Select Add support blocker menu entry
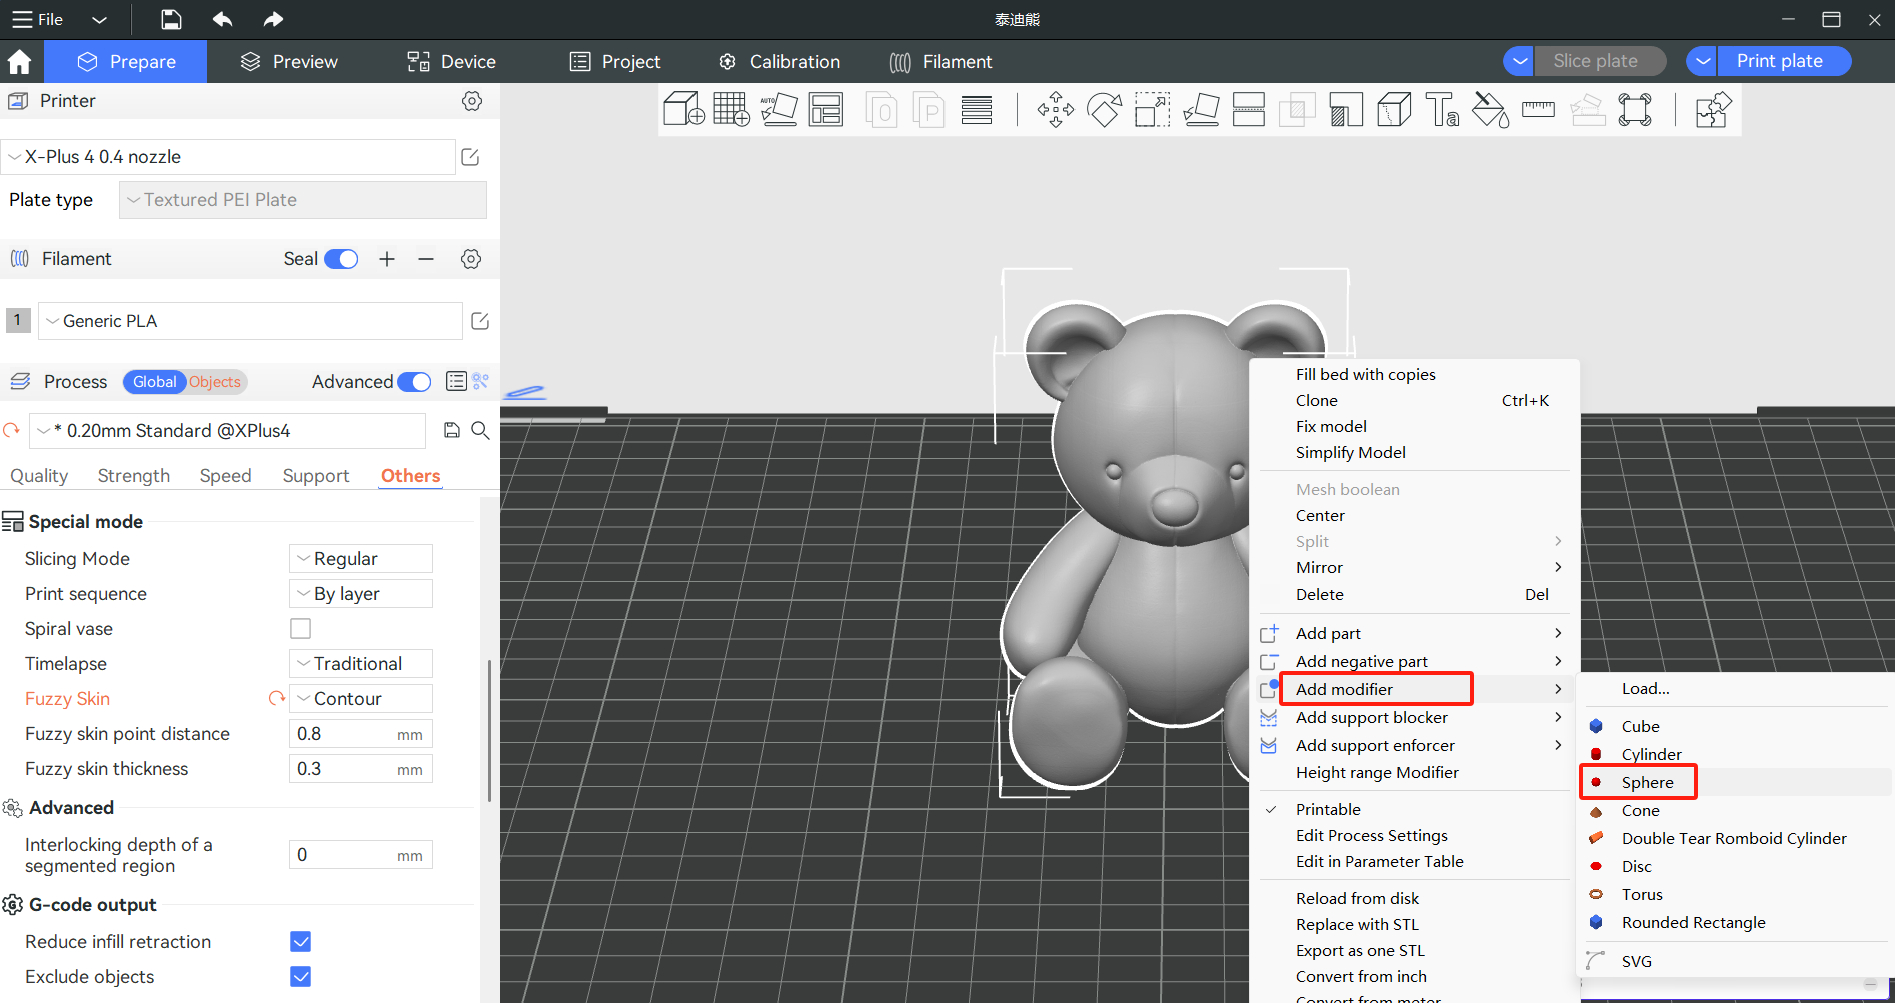This screenshot has width=1895, height=1003. 1371,717
